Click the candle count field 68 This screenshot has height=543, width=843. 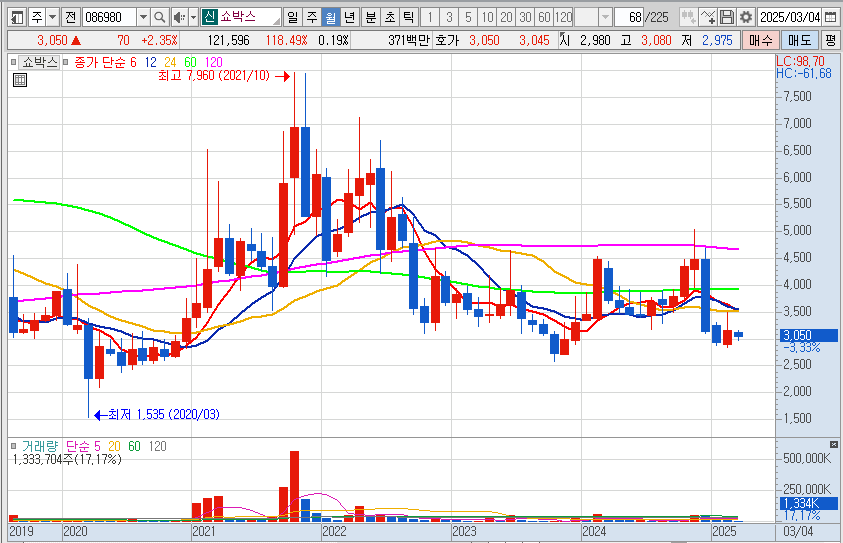click(630, 18)
